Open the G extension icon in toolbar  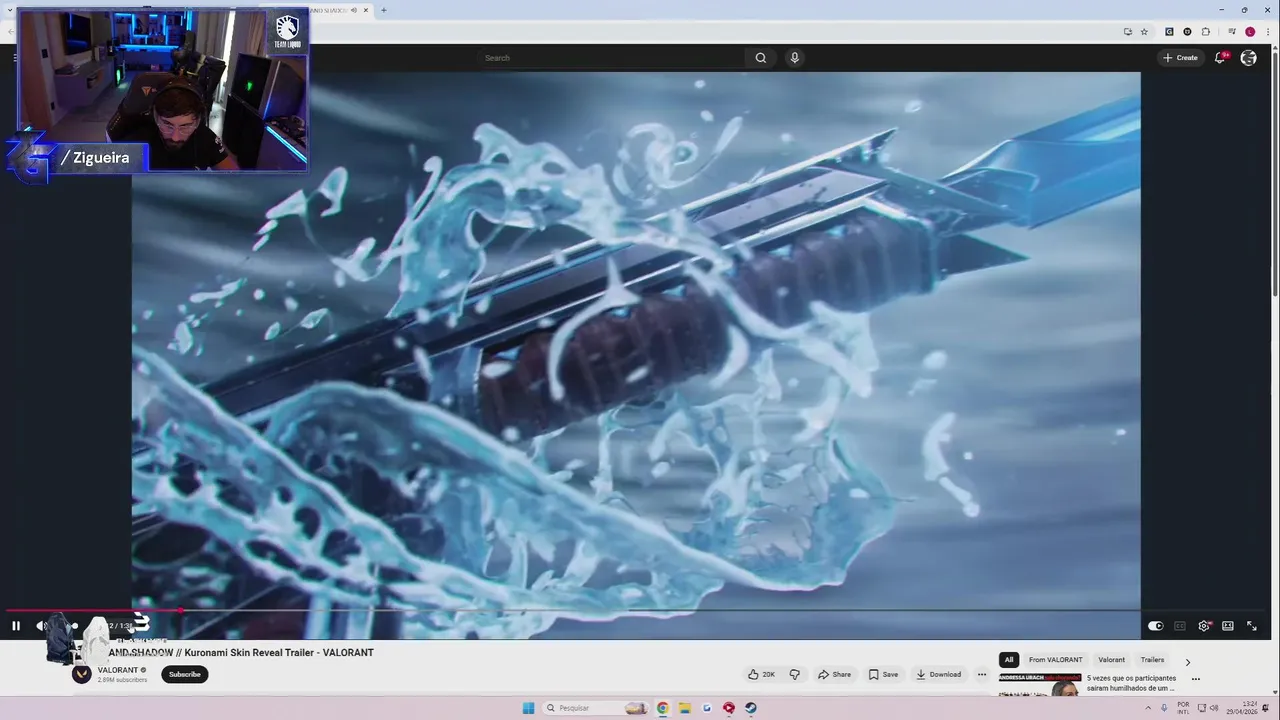[1169, 32]
